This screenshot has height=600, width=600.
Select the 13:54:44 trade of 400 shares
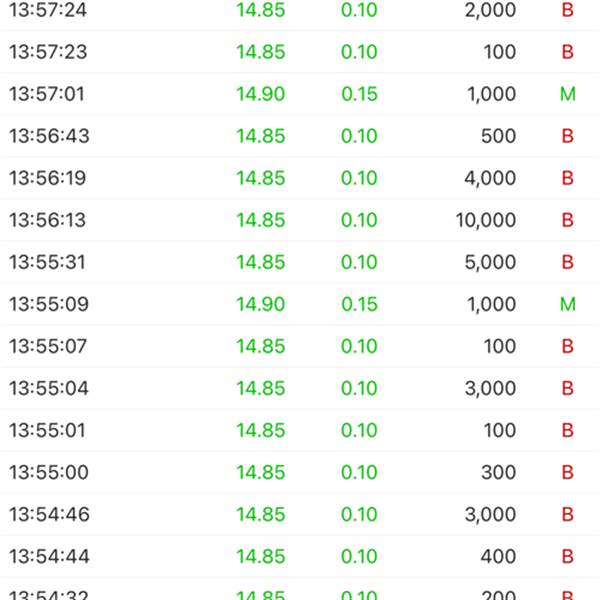[300, 556]
